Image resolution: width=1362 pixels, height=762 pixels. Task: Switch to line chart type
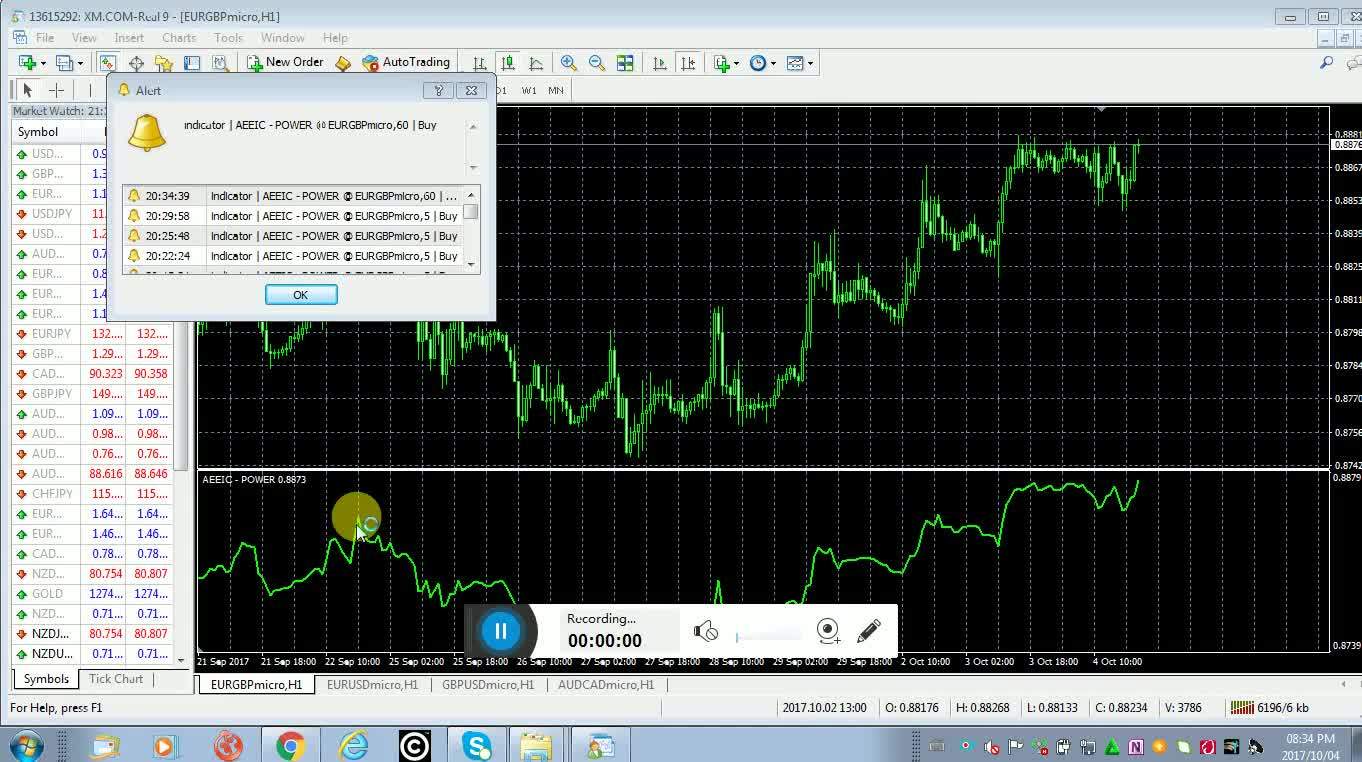536,63
